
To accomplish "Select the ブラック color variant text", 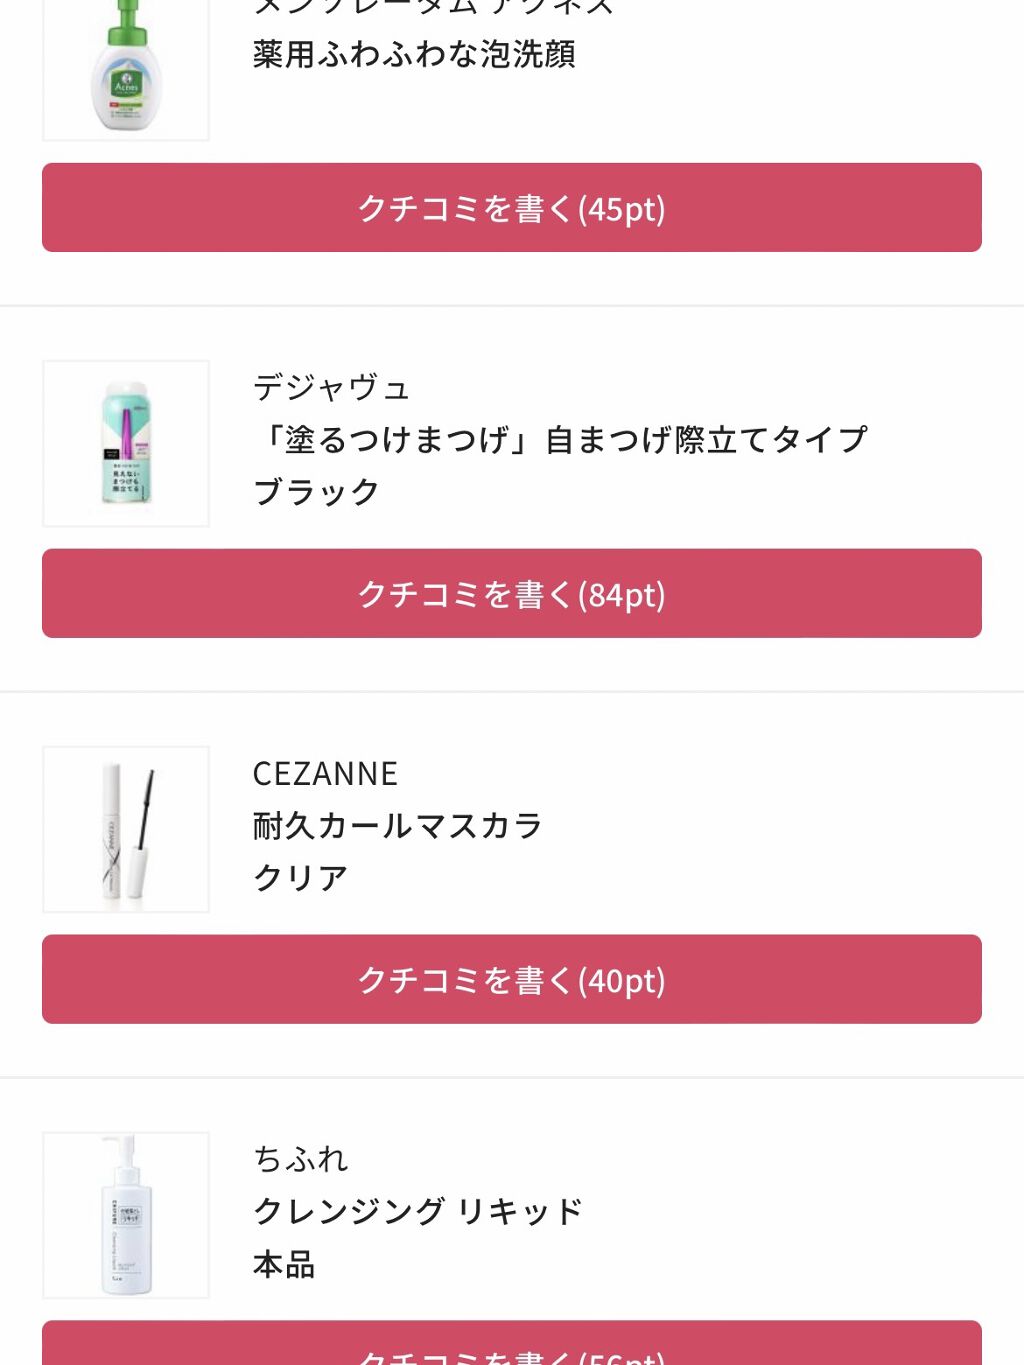I will click(316, 492).
